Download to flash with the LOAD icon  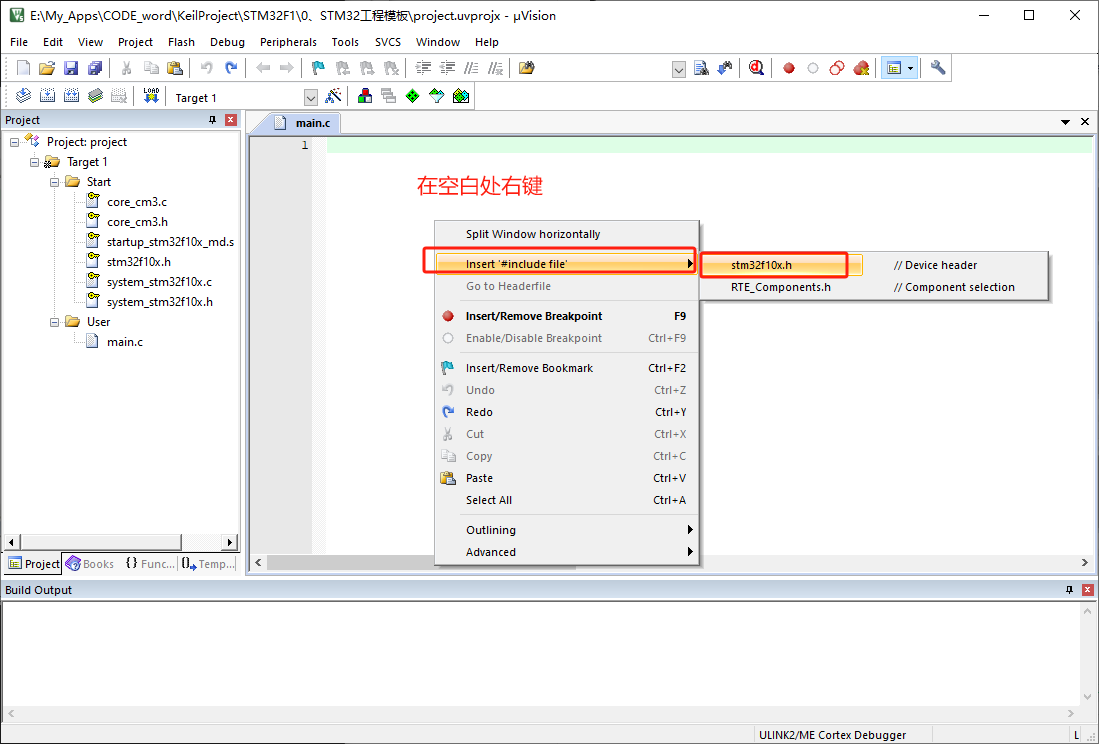coord(151,96)
